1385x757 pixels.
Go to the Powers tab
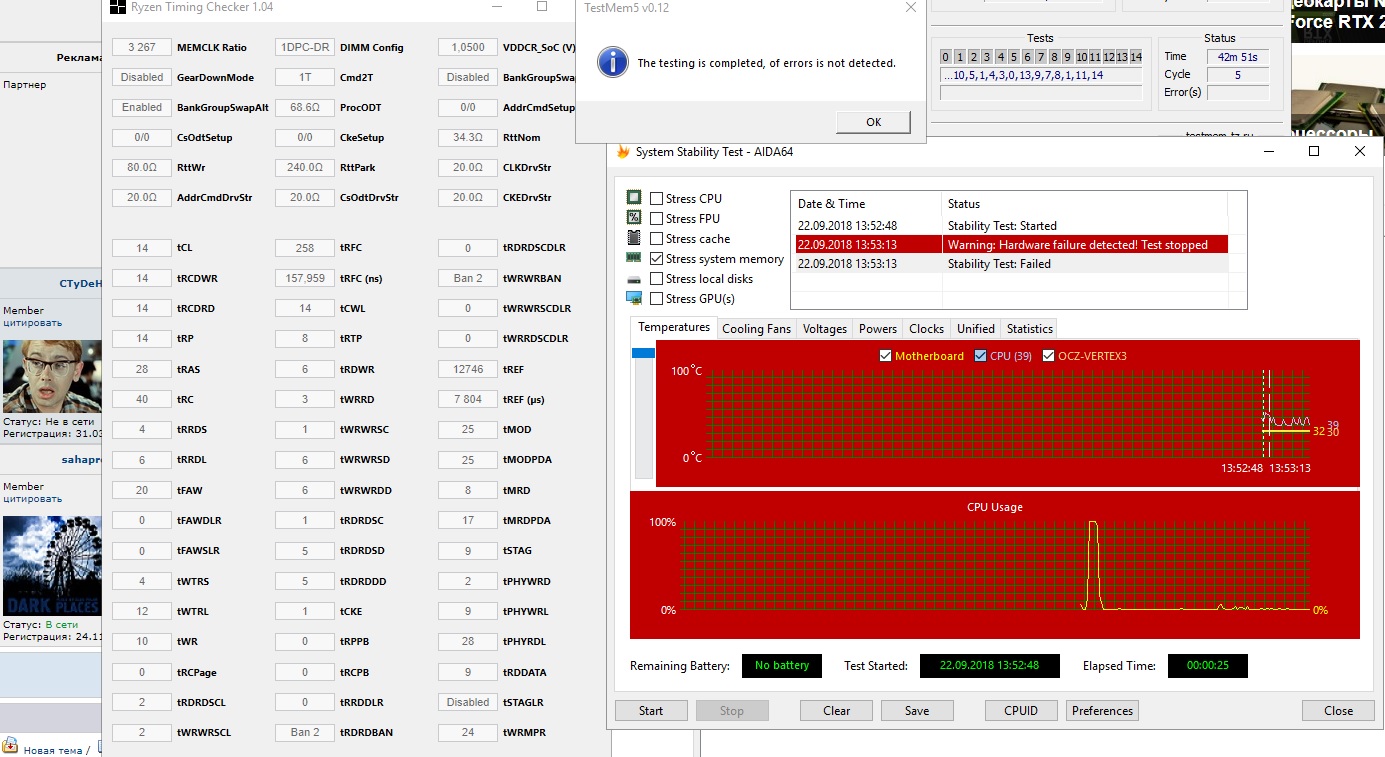pyautogui.click(x=878, y=328)
